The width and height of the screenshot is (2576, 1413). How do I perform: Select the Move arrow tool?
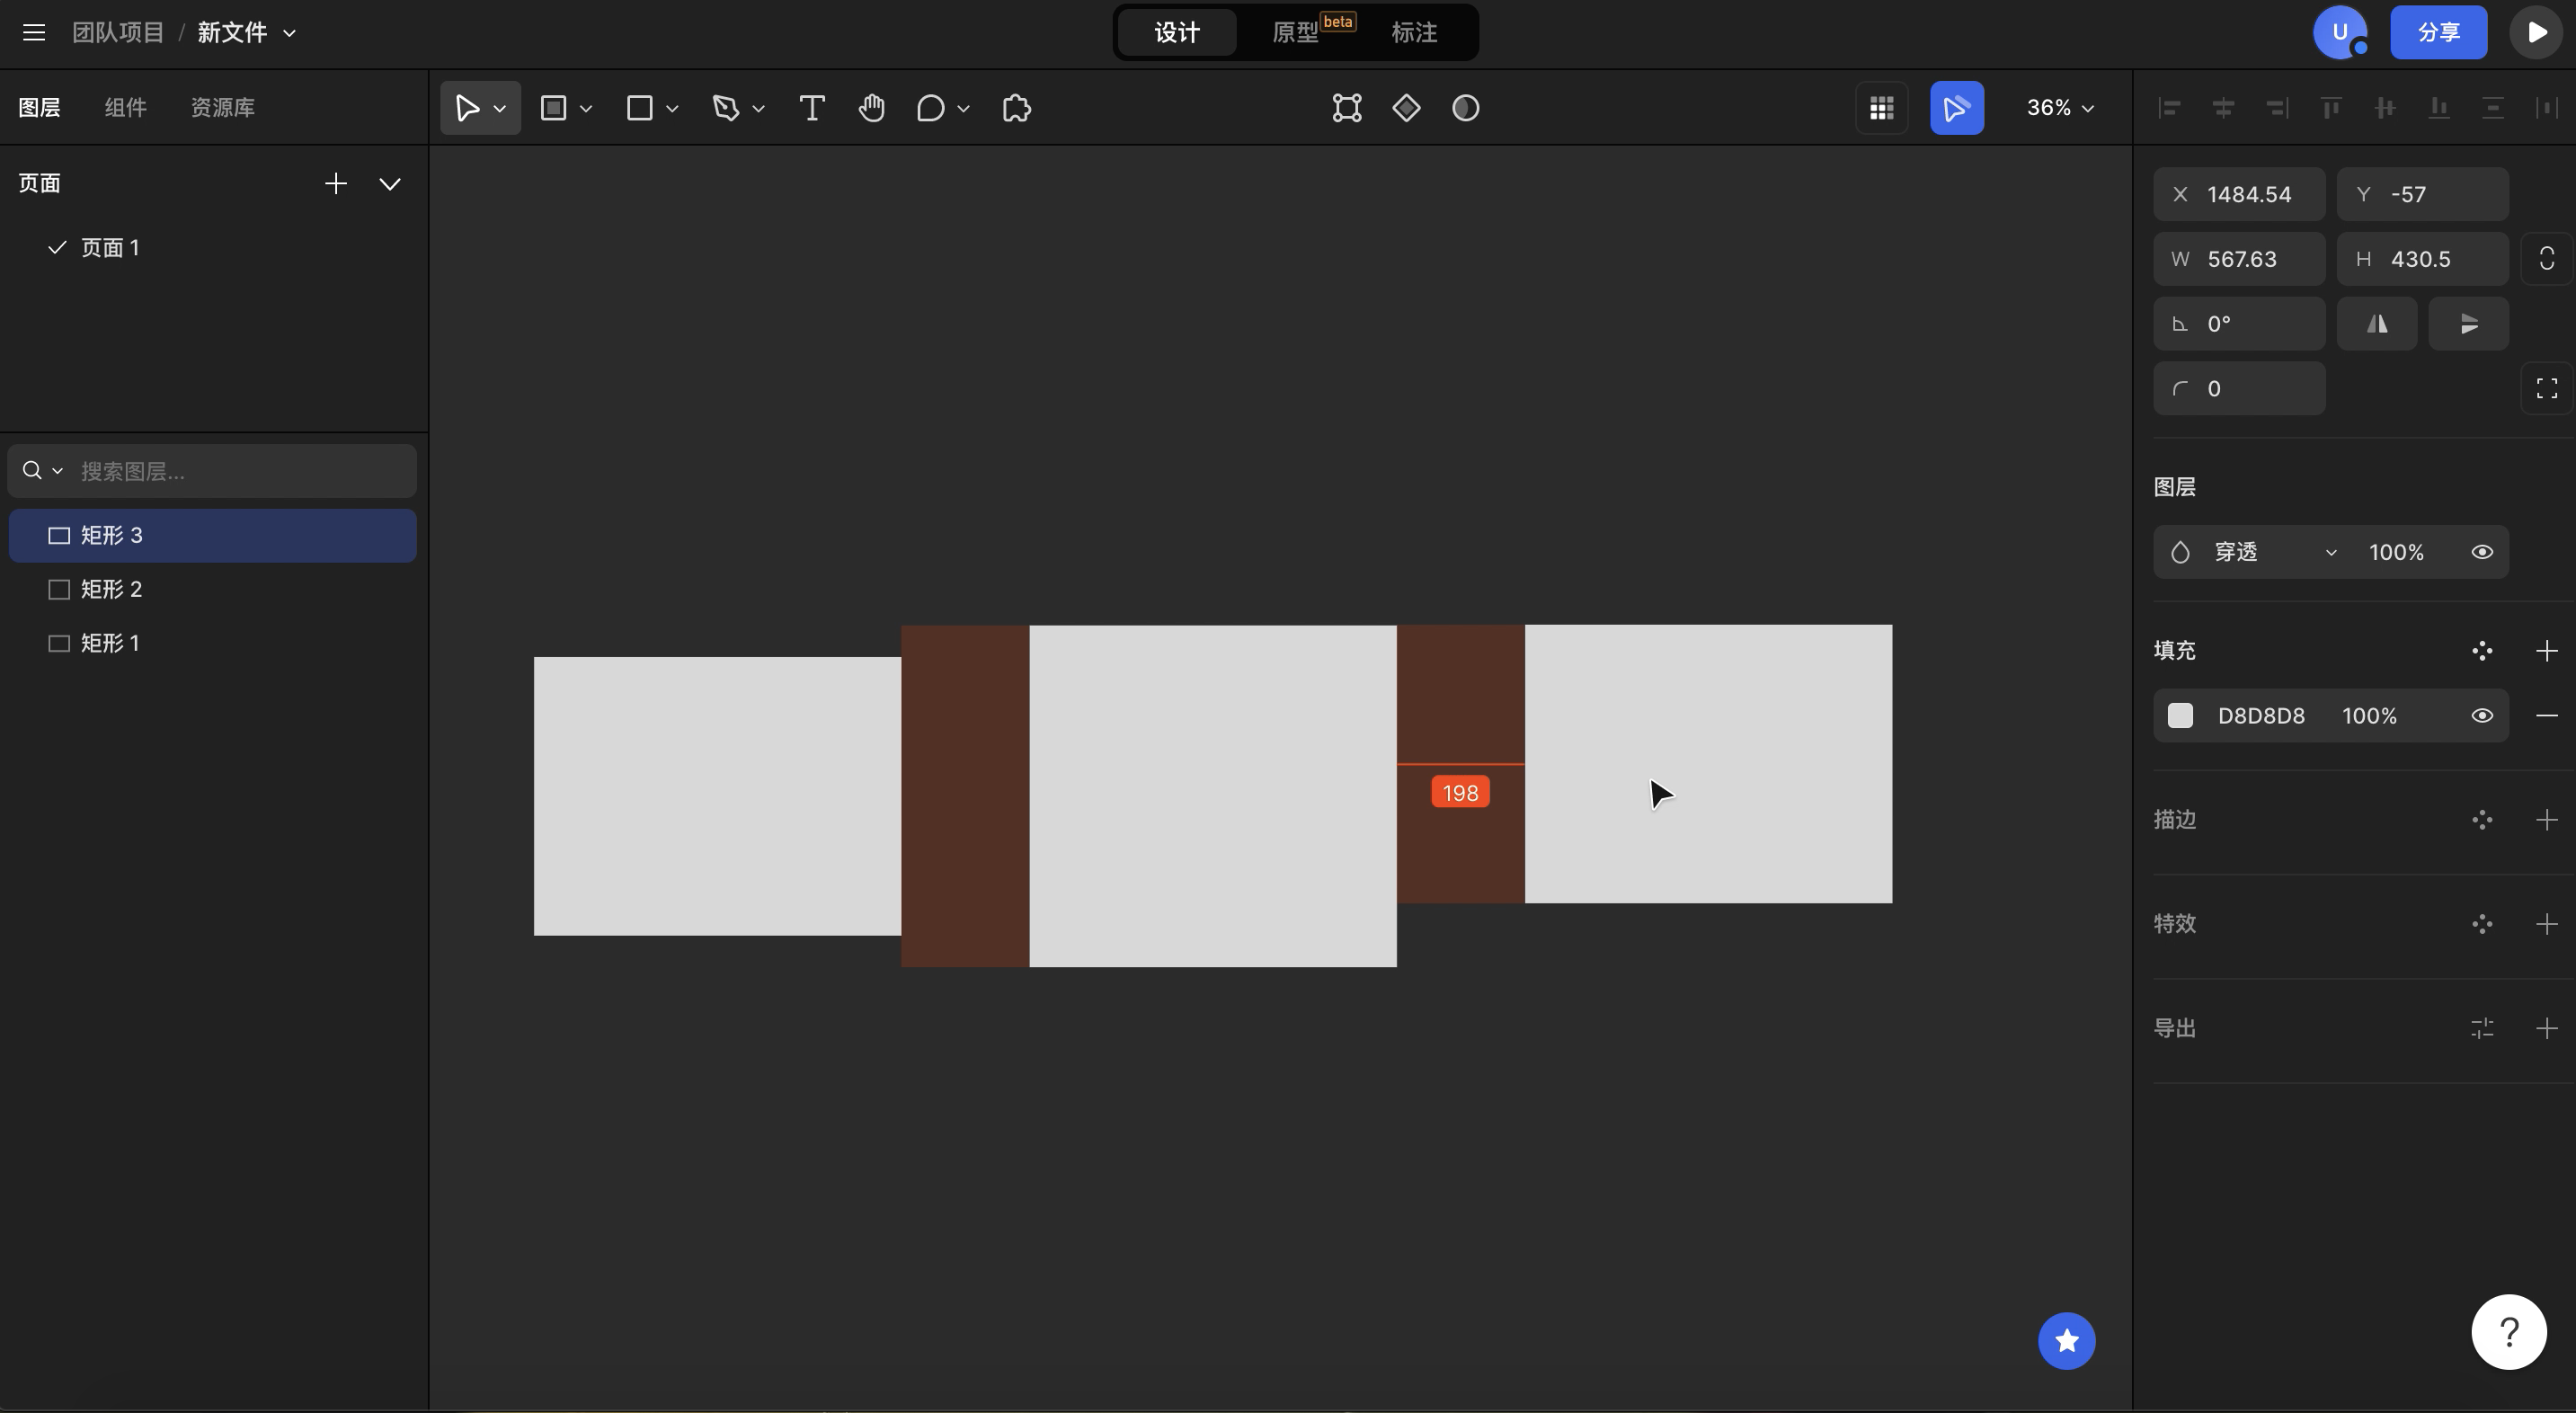point(467,108)
